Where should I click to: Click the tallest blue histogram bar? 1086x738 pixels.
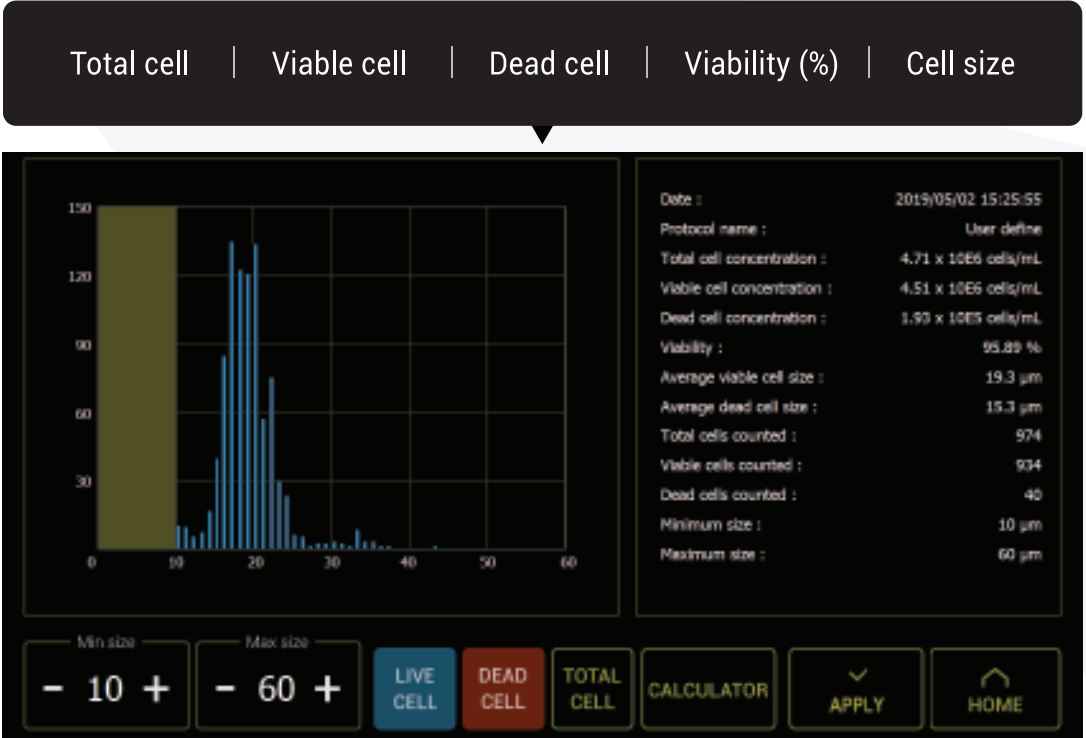point(231,395)
